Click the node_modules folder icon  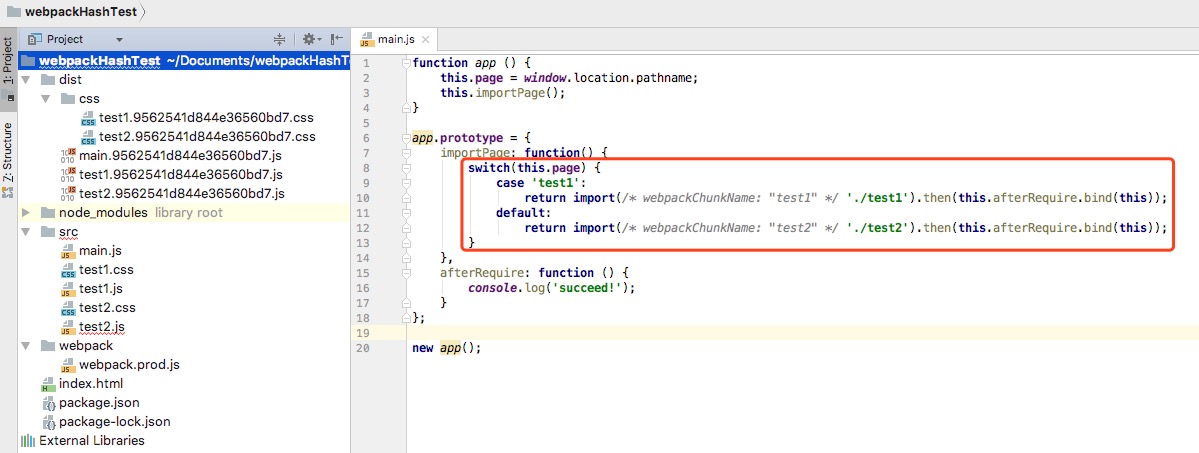(x=47, y=213)
